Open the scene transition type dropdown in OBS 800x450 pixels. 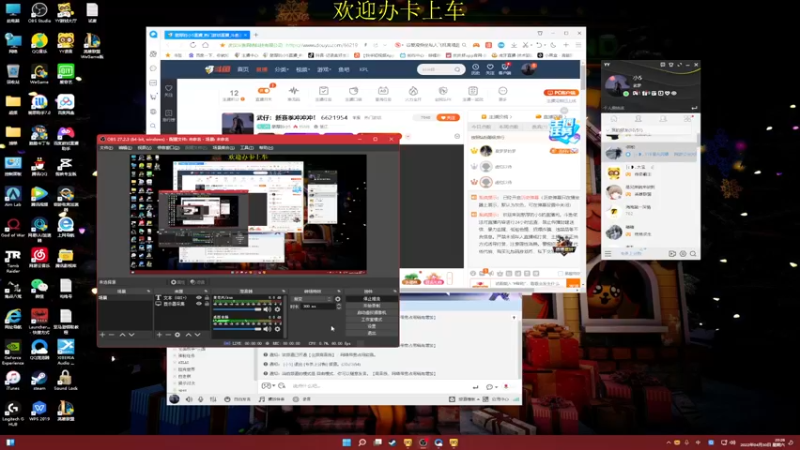[x=312, y=299]
